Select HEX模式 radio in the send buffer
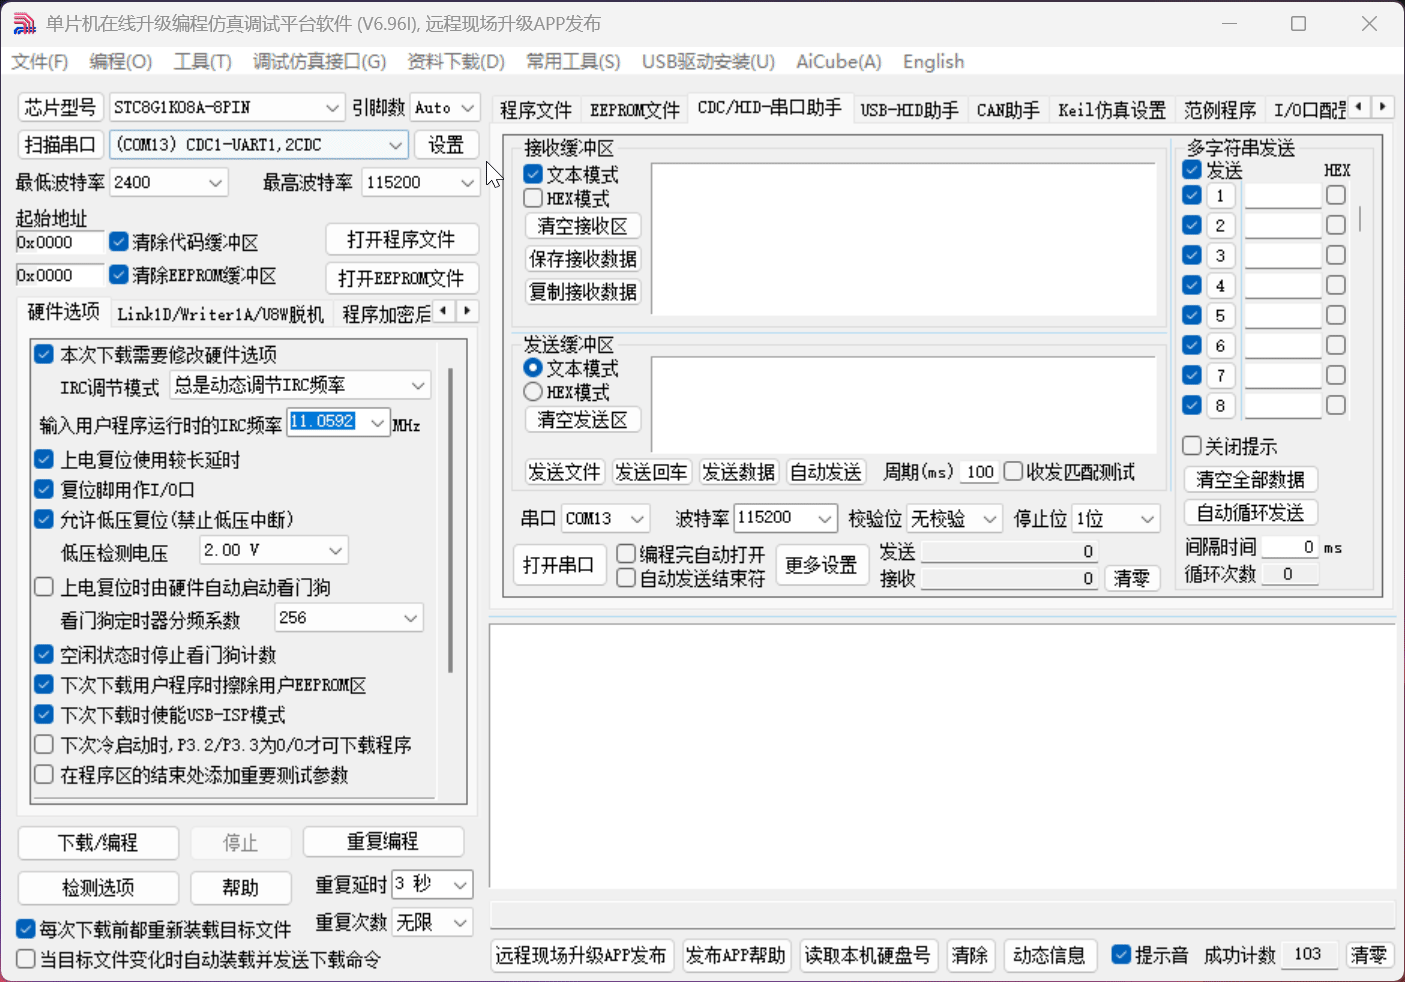This screenshot has width=1405, height=982. 531,392
